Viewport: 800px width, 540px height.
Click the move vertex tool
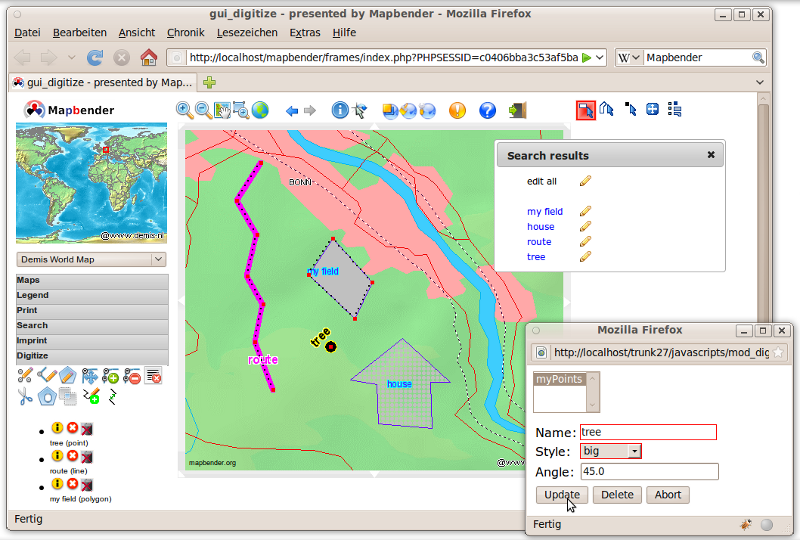[90, 376]
